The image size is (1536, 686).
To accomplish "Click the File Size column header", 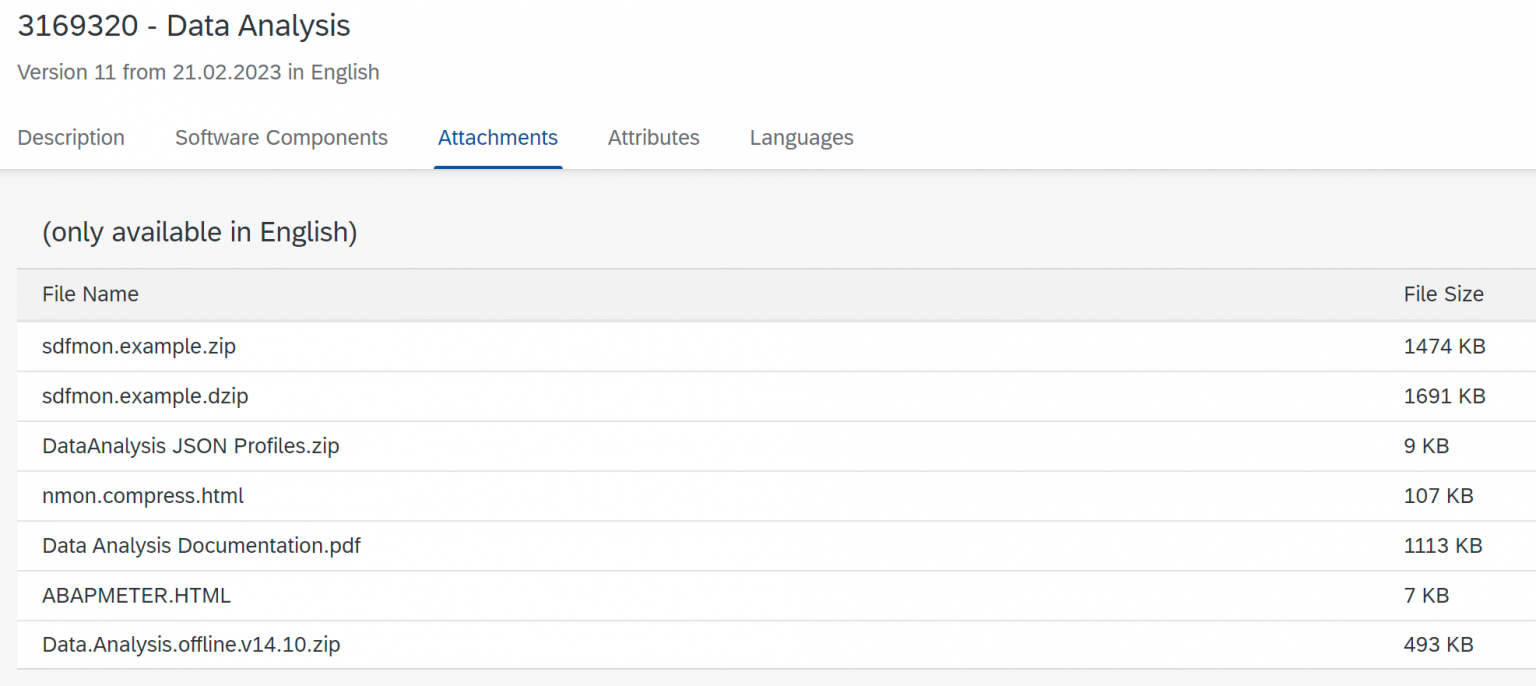I will (1443, 294).
